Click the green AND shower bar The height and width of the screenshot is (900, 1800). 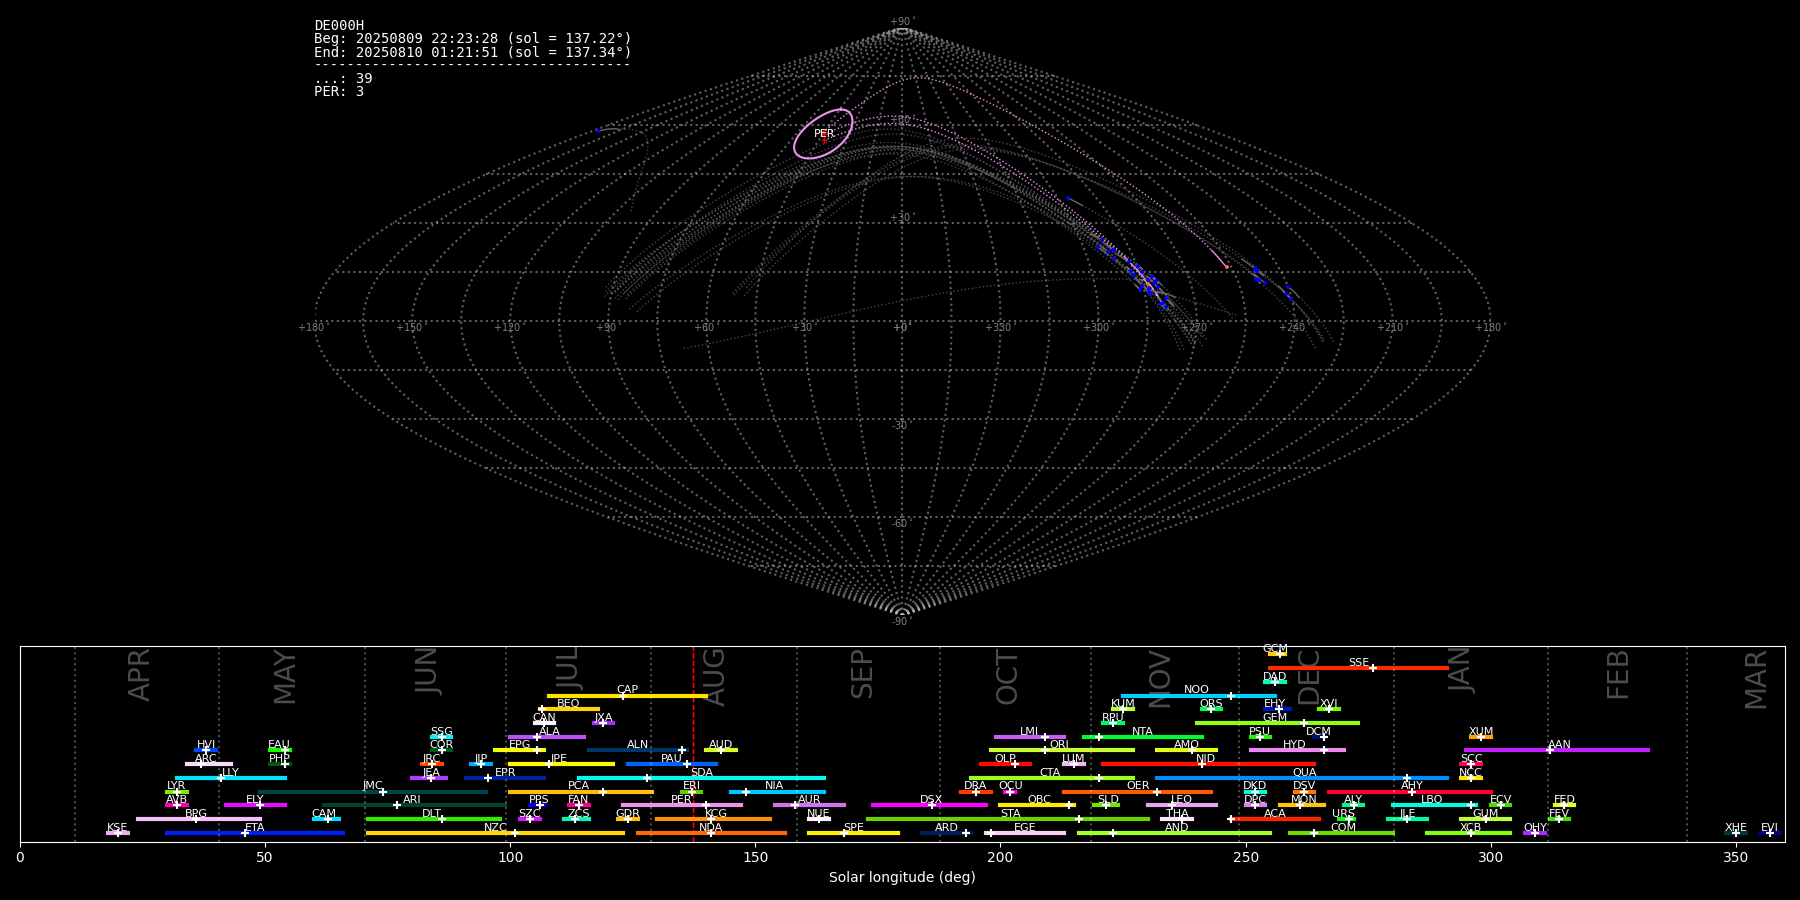pos(1174,833)
